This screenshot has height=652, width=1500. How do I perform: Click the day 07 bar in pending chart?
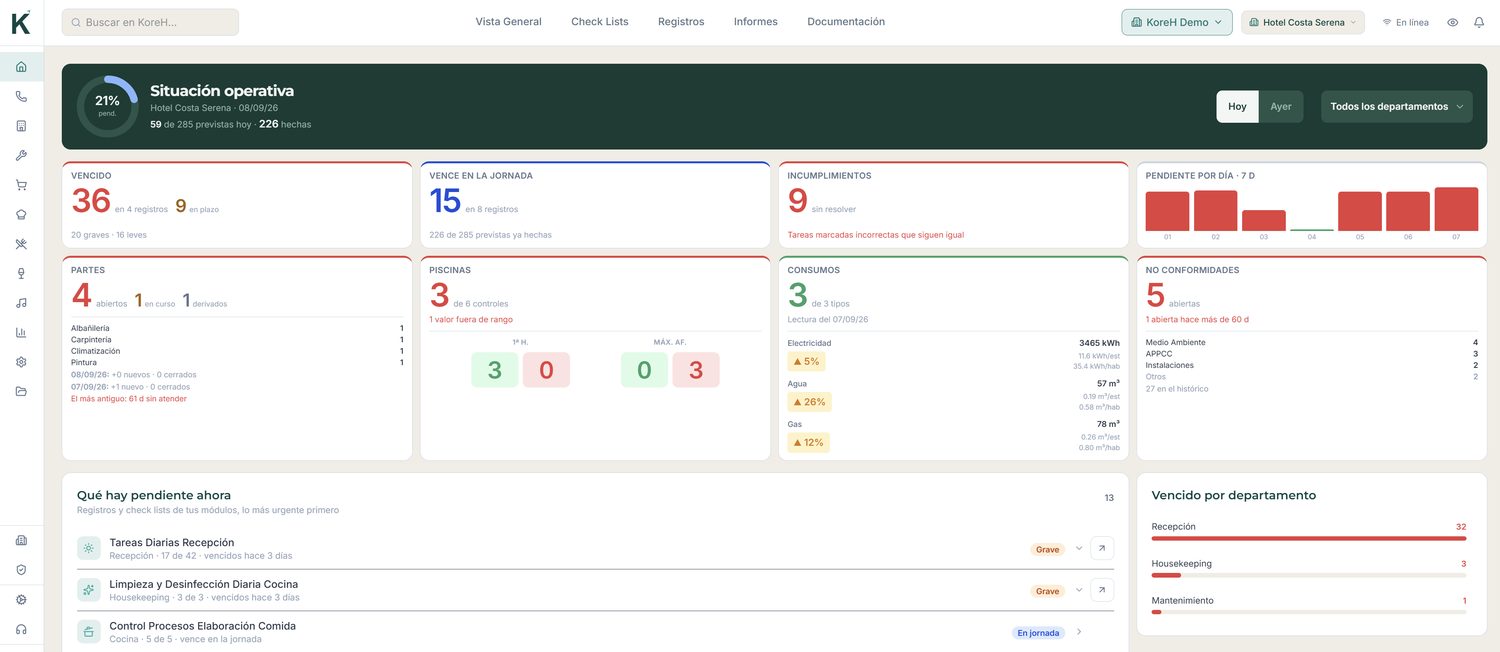[x=1456, y=209]
